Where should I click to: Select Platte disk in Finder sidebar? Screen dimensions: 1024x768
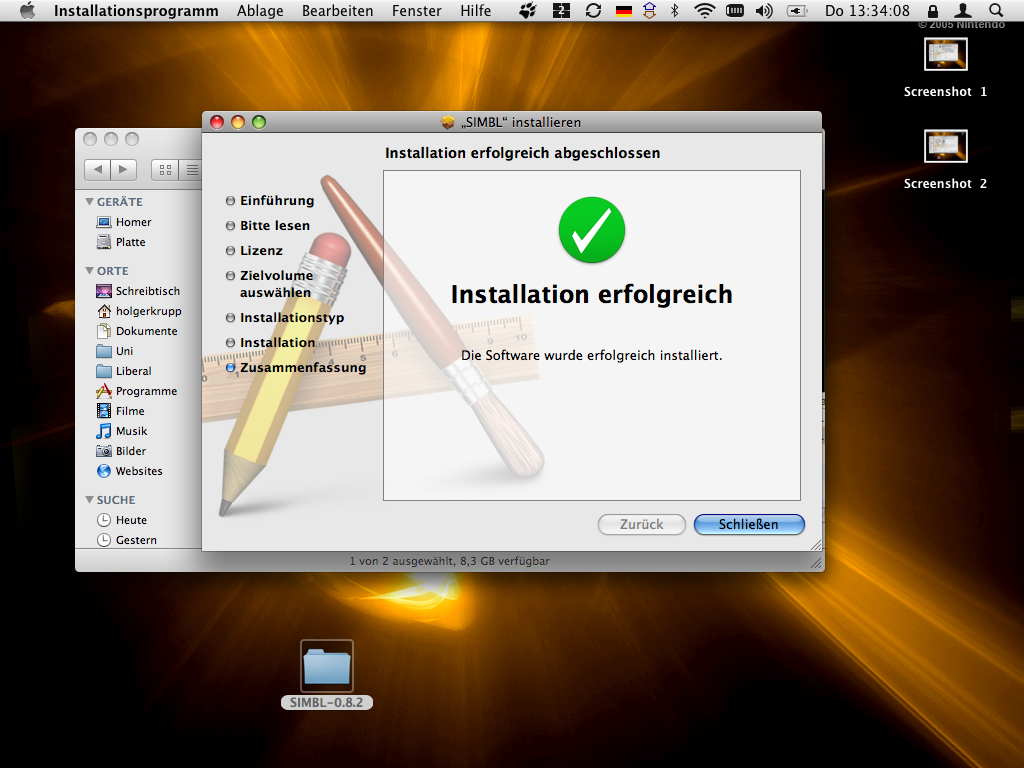(121, 242)
